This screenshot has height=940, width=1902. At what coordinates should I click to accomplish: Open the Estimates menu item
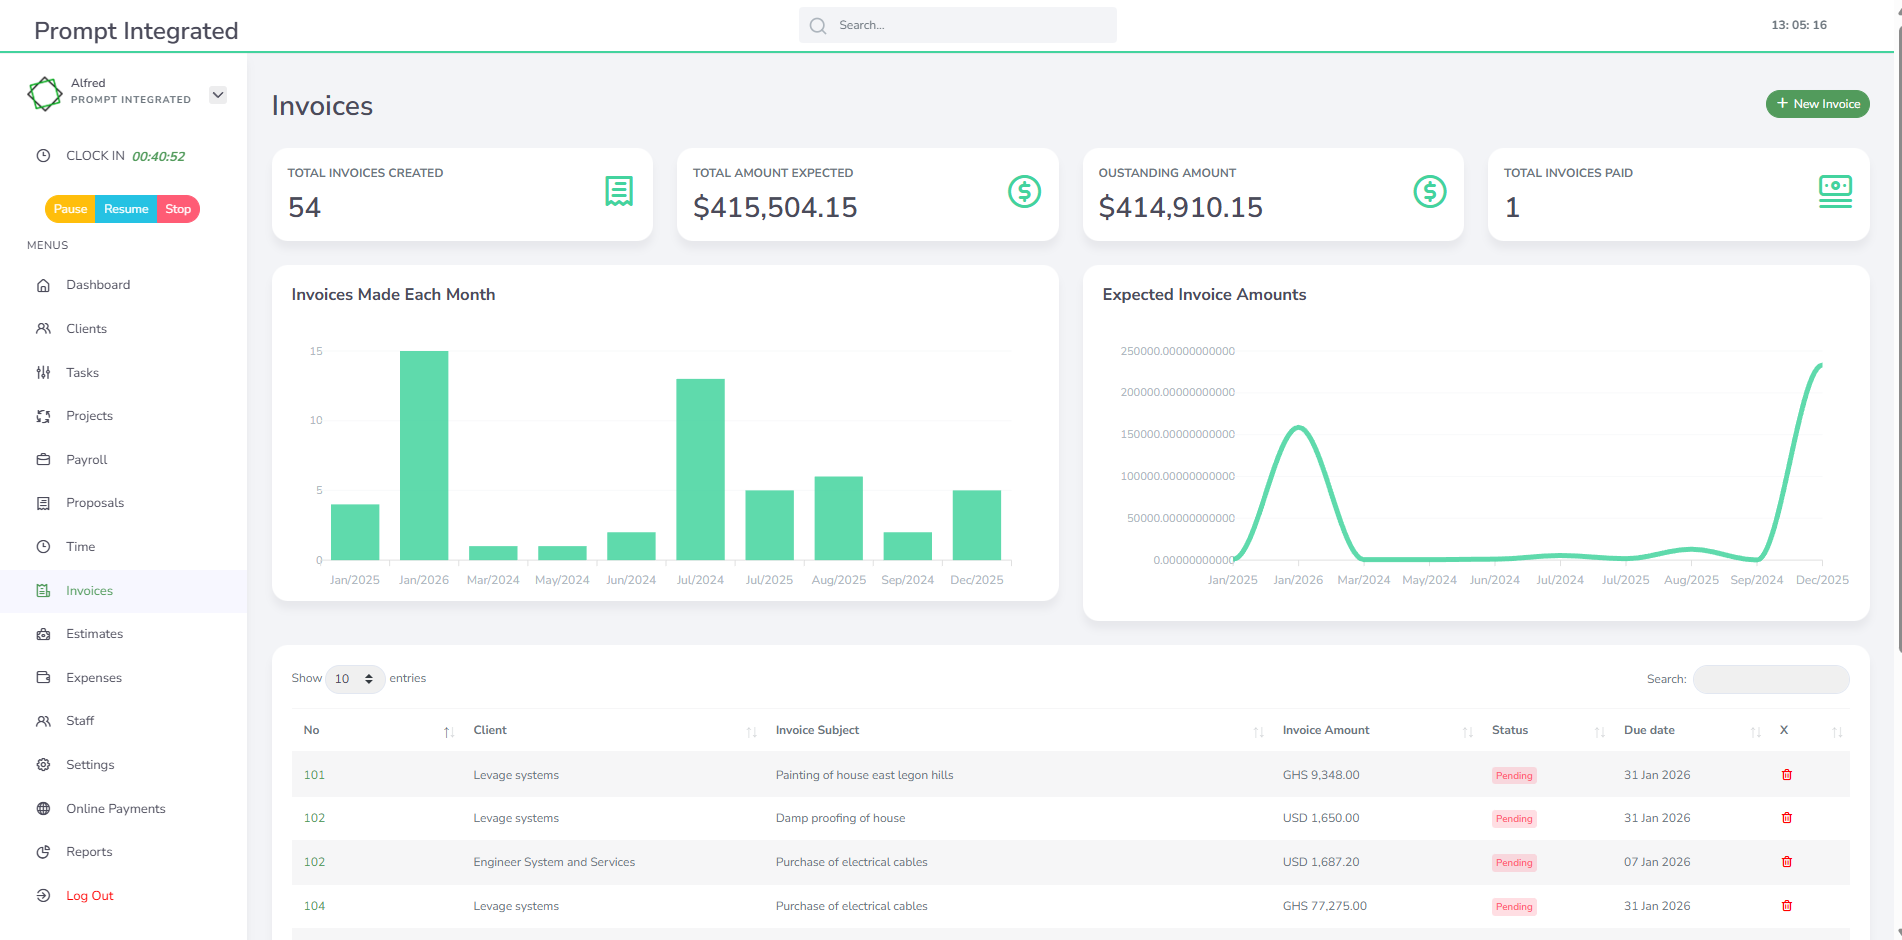[x=94, y=634]
